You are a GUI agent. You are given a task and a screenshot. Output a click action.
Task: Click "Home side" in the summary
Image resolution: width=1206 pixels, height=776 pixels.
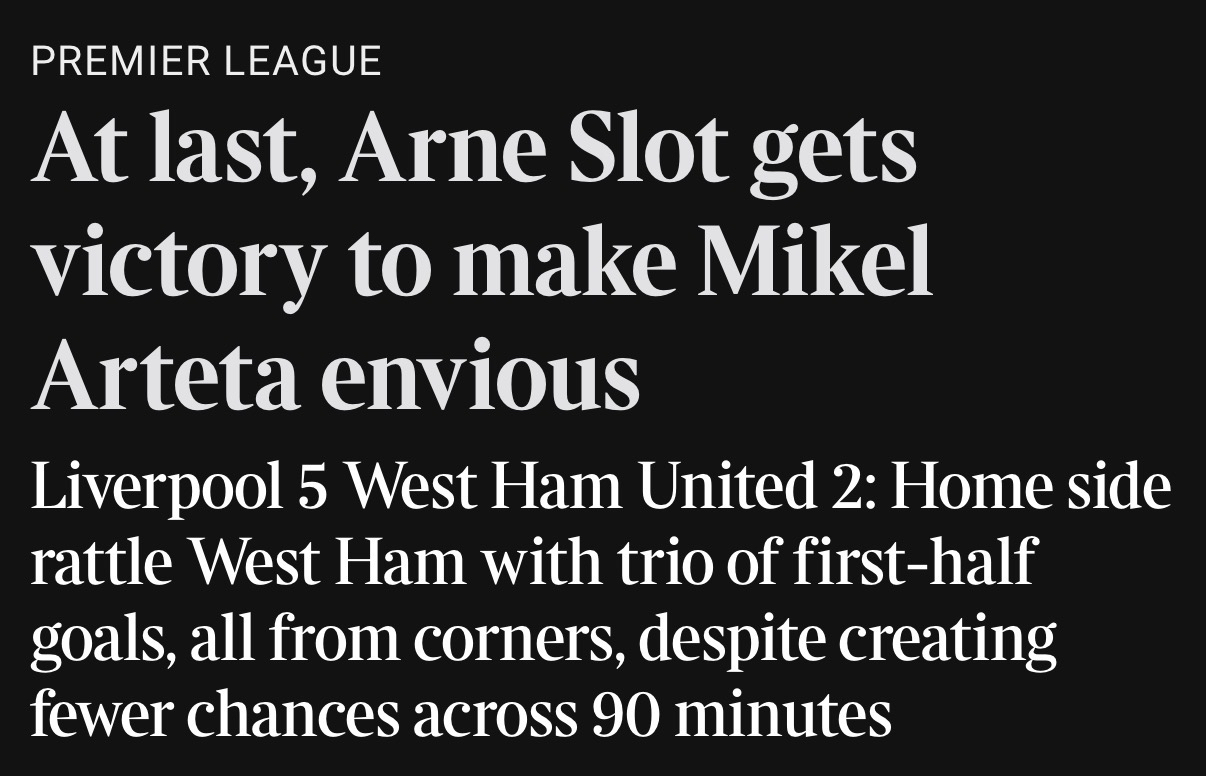point(1032,490)
